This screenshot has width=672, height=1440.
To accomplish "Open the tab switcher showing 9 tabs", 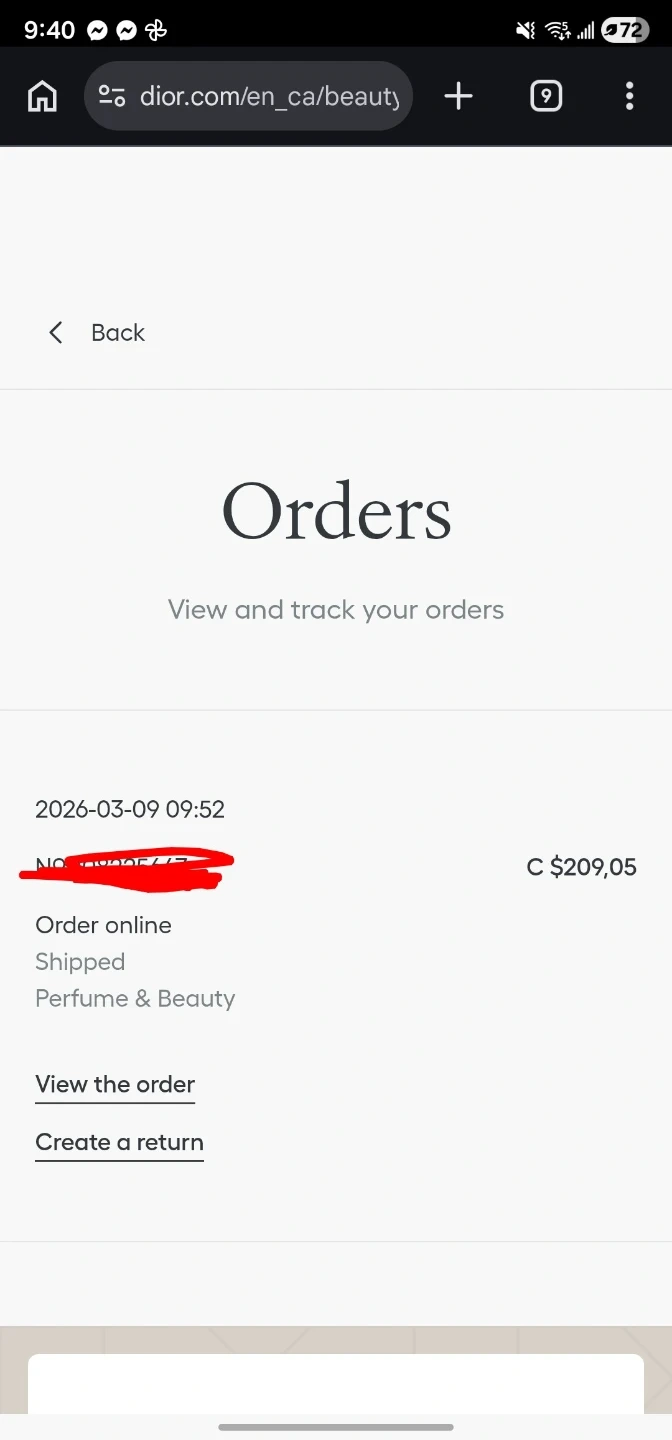I will pos(545,96).
